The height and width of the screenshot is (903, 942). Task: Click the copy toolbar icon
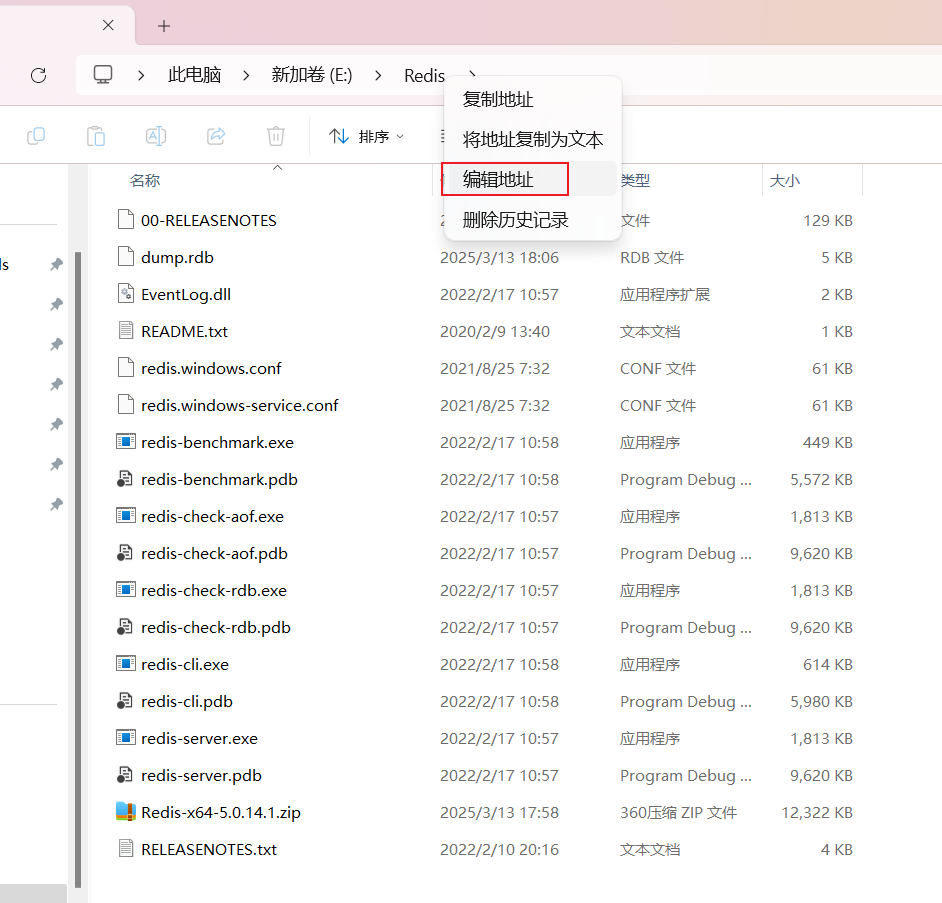pos(36,136)
